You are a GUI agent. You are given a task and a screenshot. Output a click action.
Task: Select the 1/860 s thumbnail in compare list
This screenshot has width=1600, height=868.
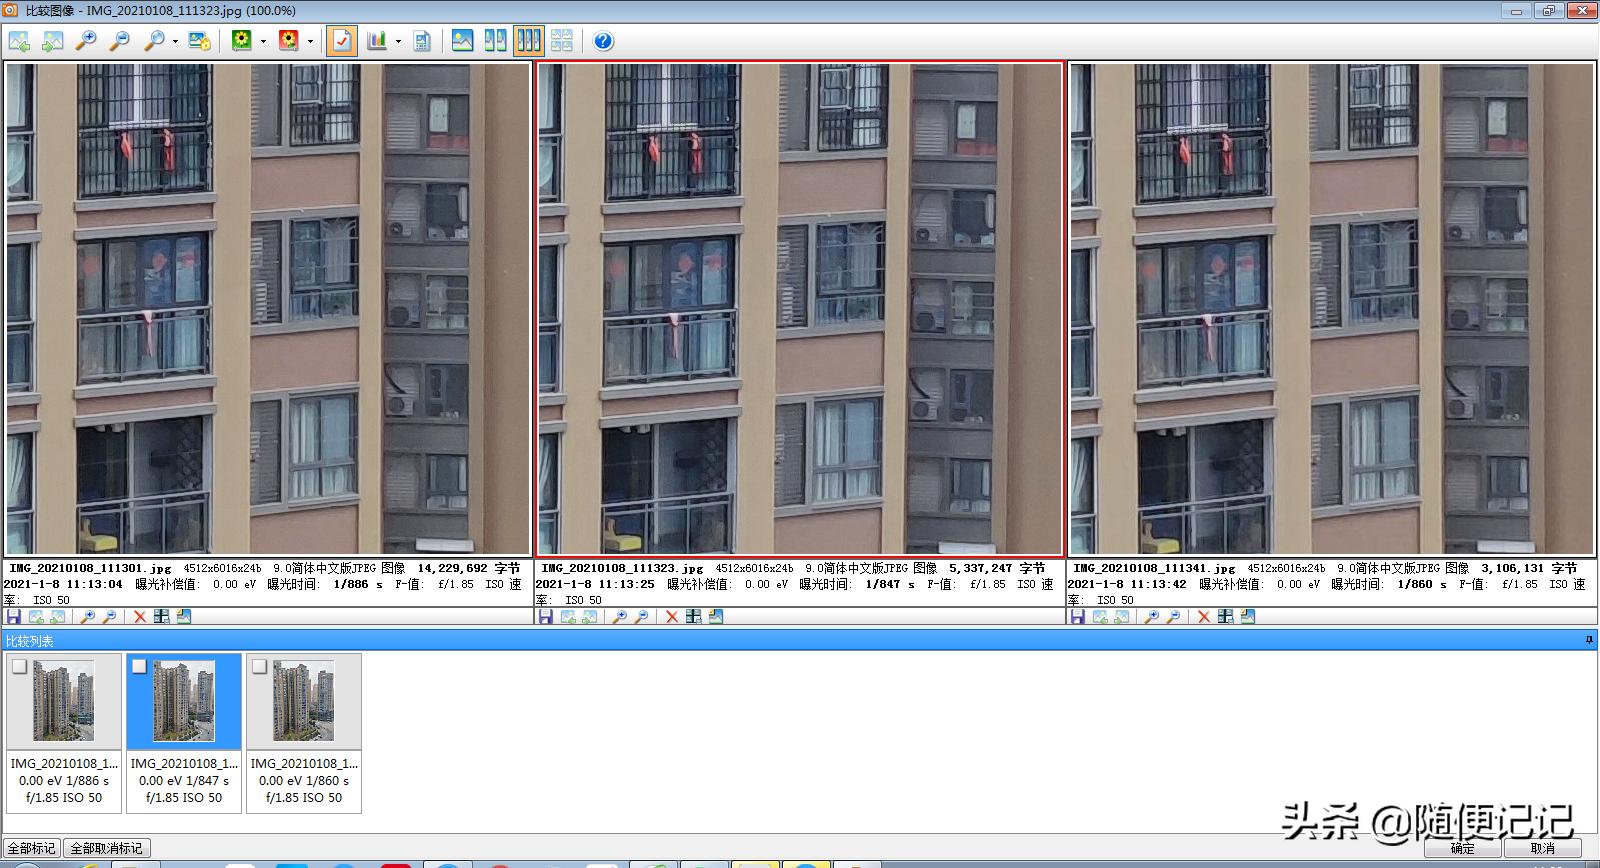[x=304, y=733]
